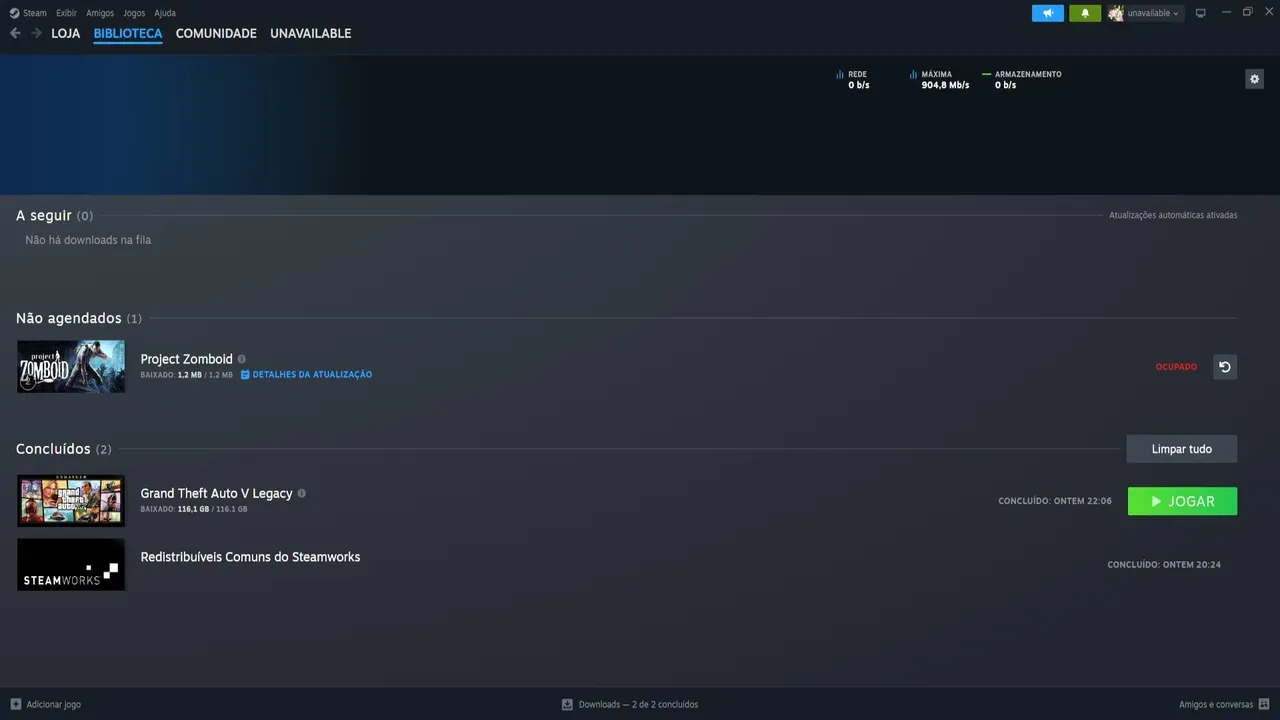Click the A seguir section heading
The height and width of the screenshot is (720, 1280).
(54, 216)
